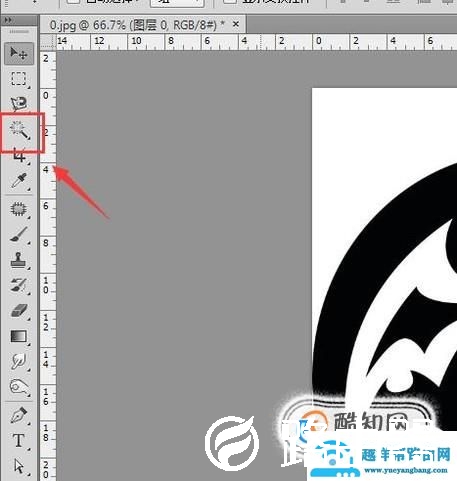Select the History Brush tool

(19, 285)
